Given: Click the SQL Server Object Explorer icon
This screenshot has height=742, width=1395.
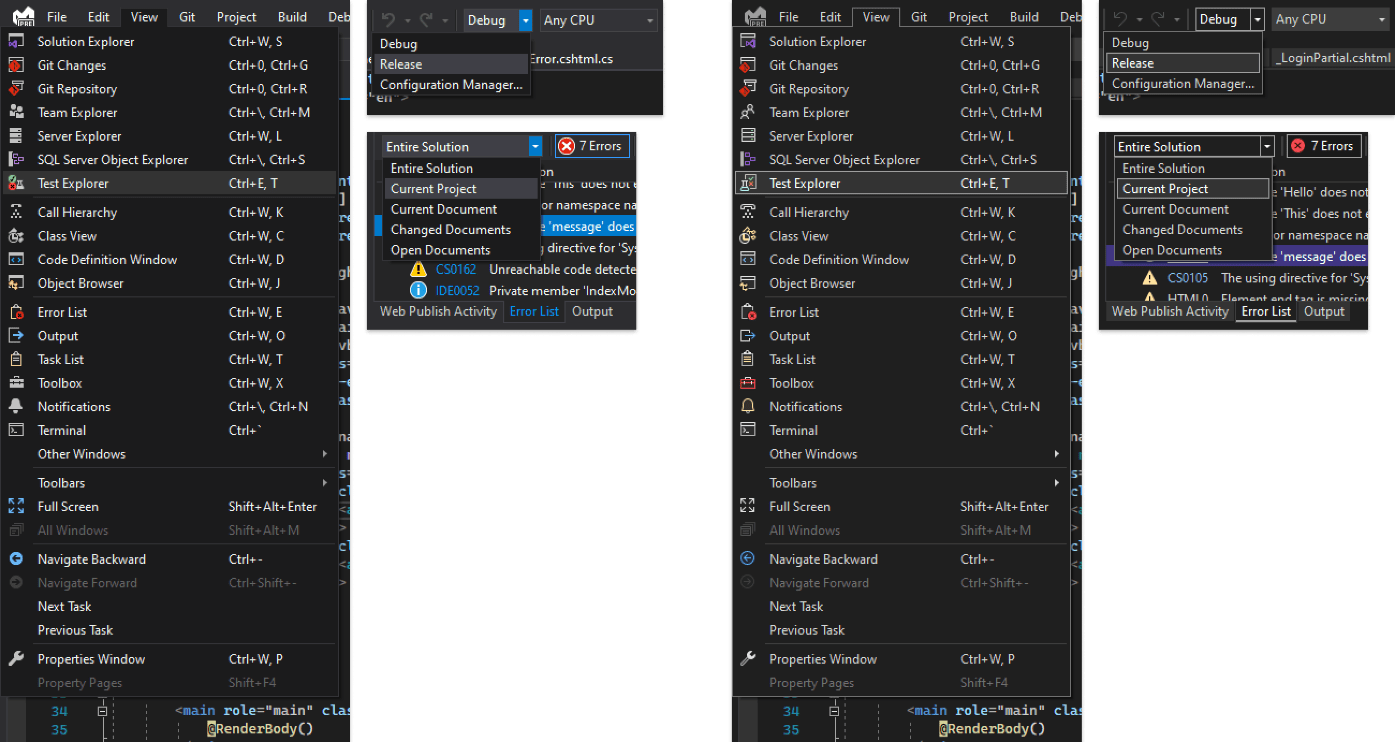Looking at the screenshot, I should pos(17,159).
